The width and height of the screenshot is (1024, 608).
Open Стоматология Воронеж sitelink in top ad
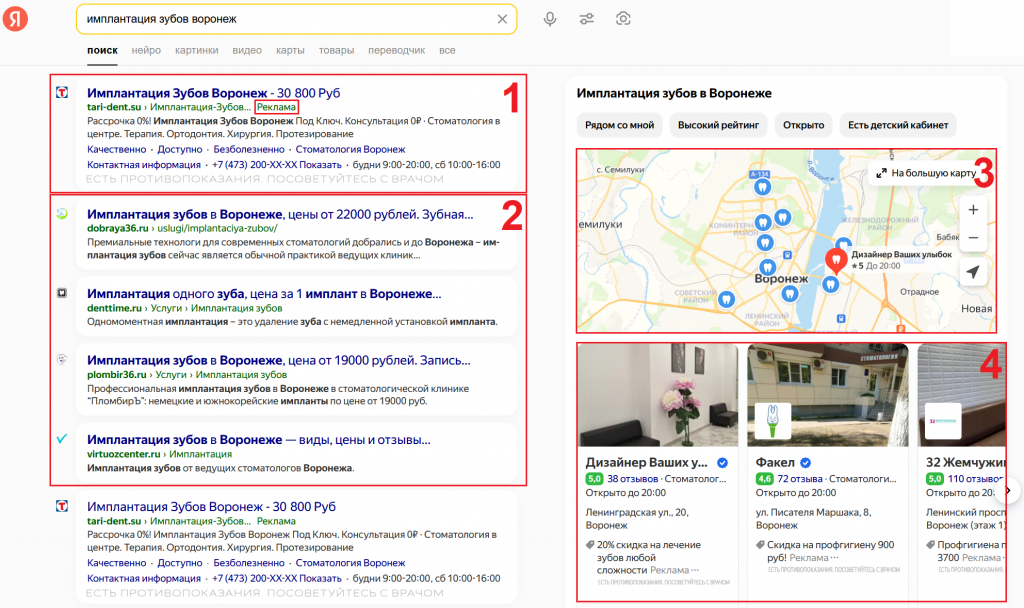(x=350, y=149)
